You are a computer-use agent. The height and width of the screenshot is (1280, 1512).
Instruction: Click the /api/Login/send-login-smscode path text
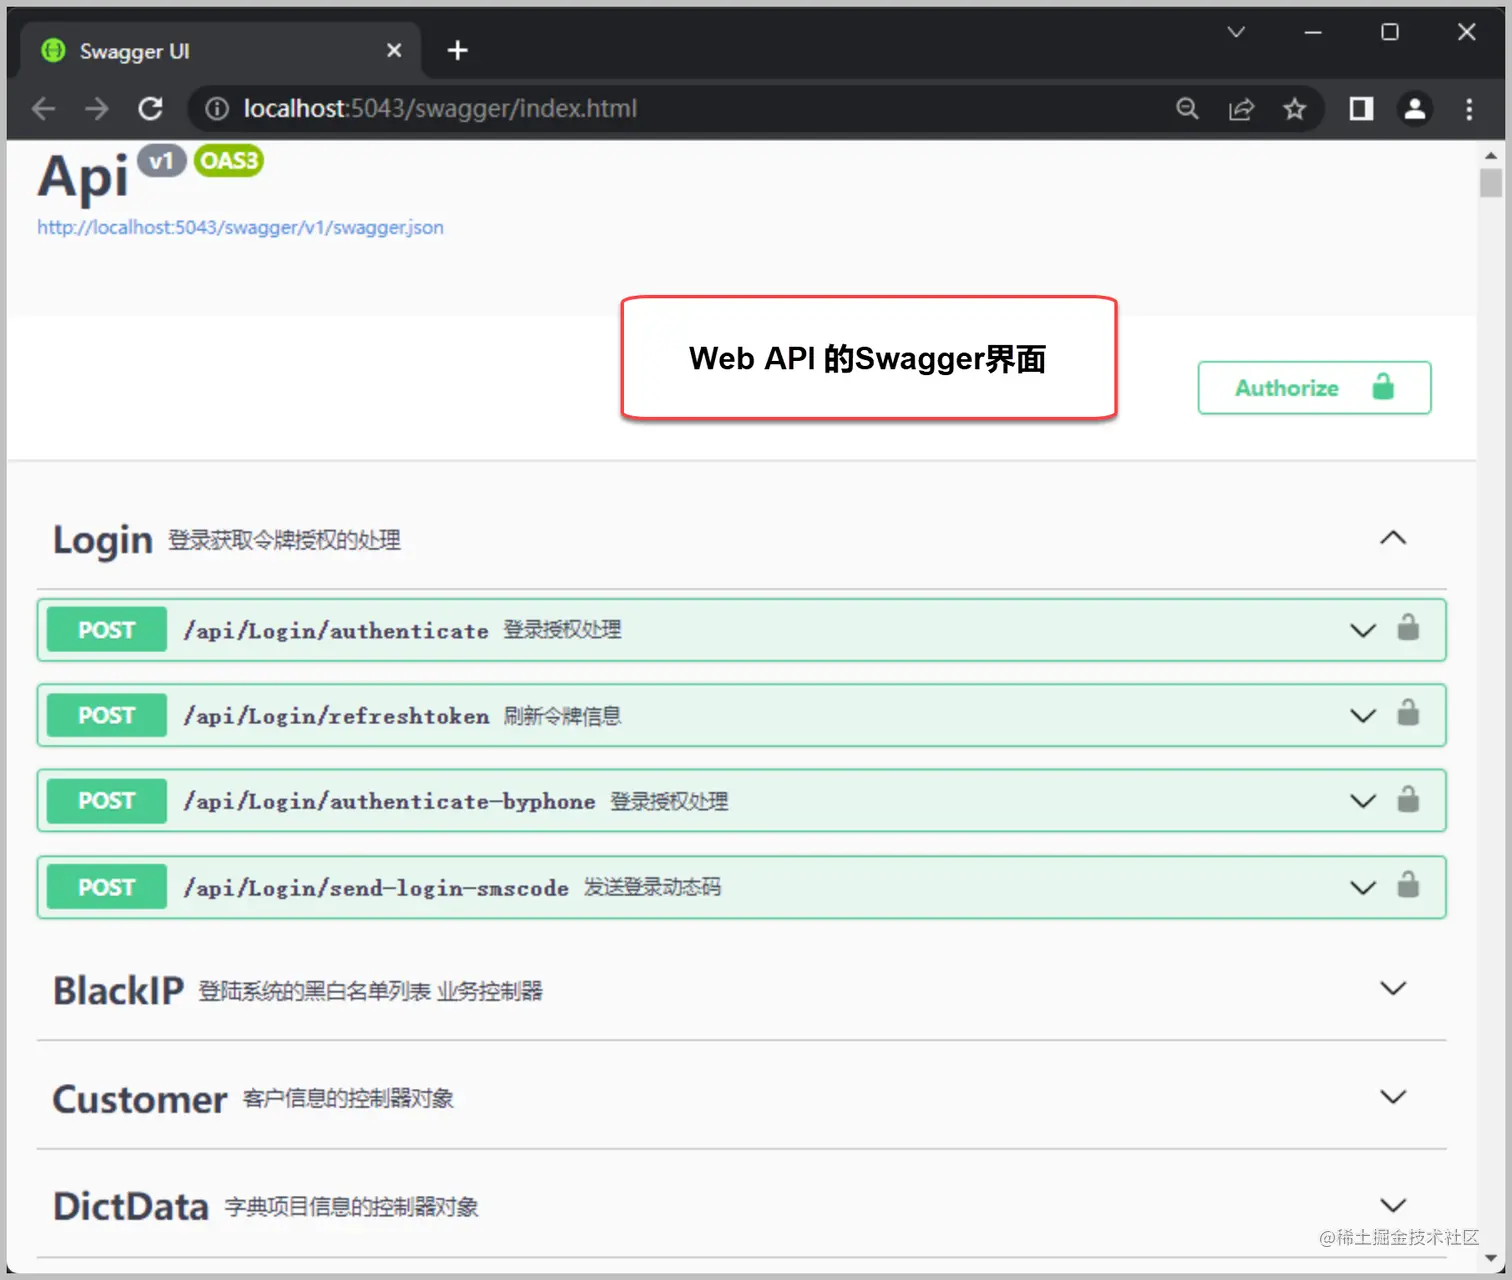pos(376,888)
